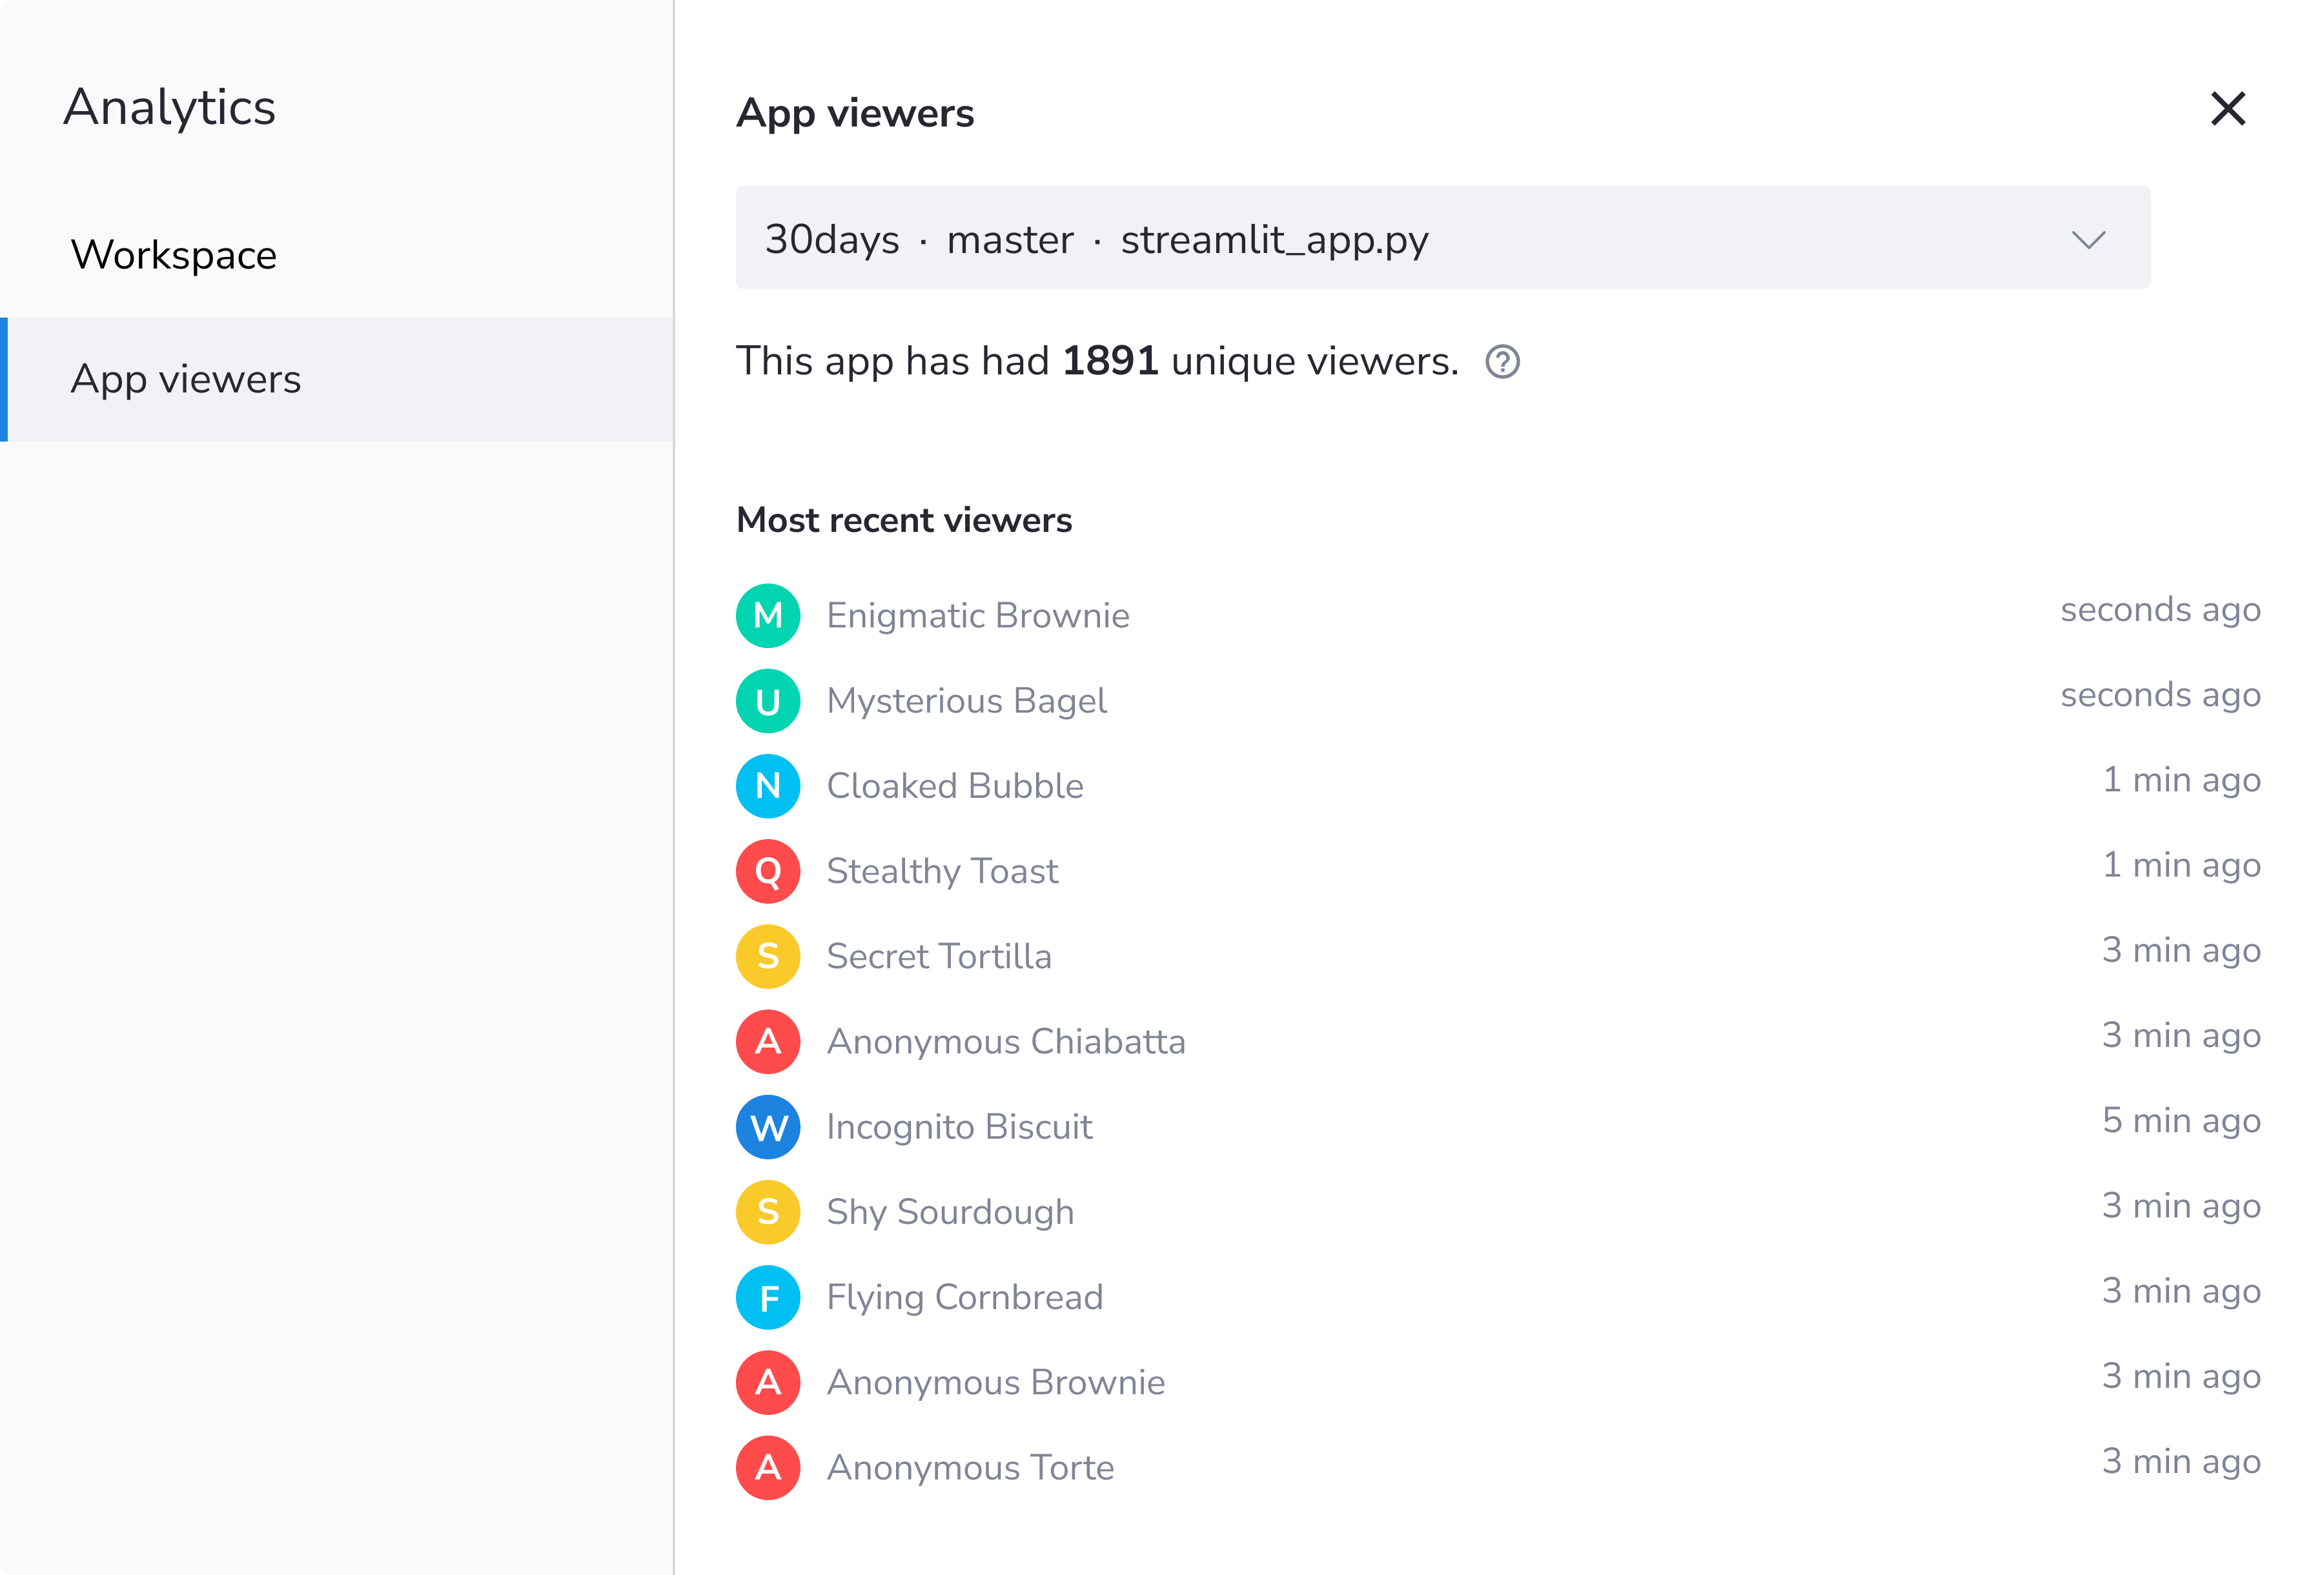Click the dropdown chevron arrow
The image size is (2324, 1575).
click(x=2088, y=240)
